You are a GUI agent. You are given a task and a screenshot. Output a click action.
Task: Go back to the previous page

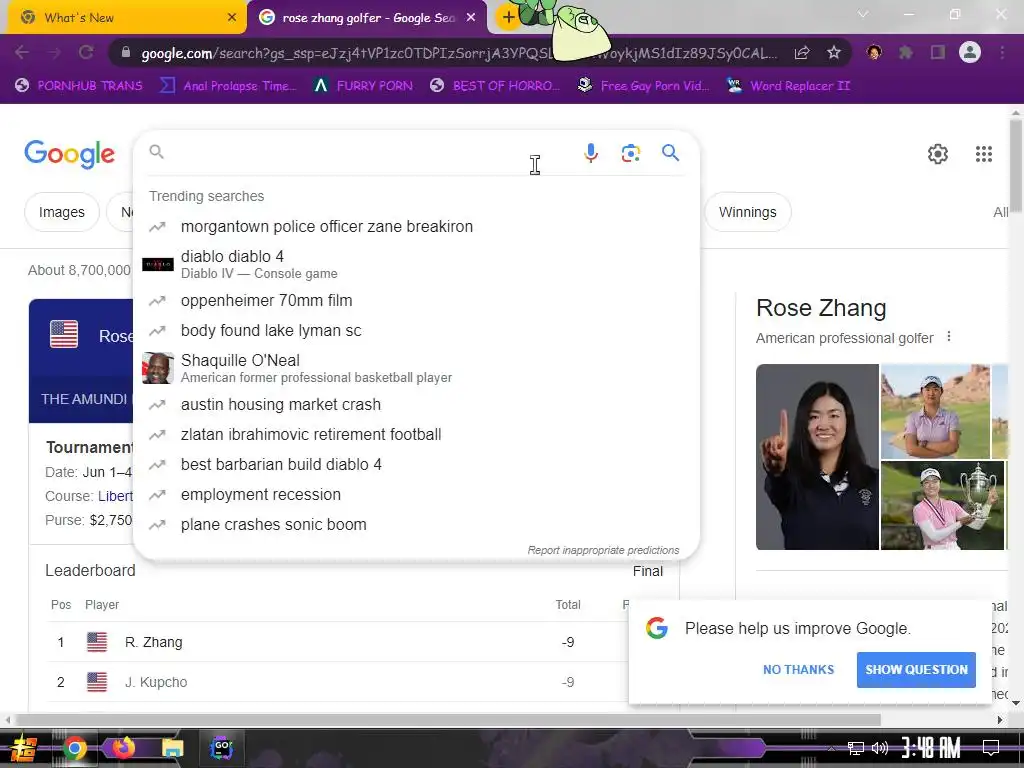click(22, 52)
